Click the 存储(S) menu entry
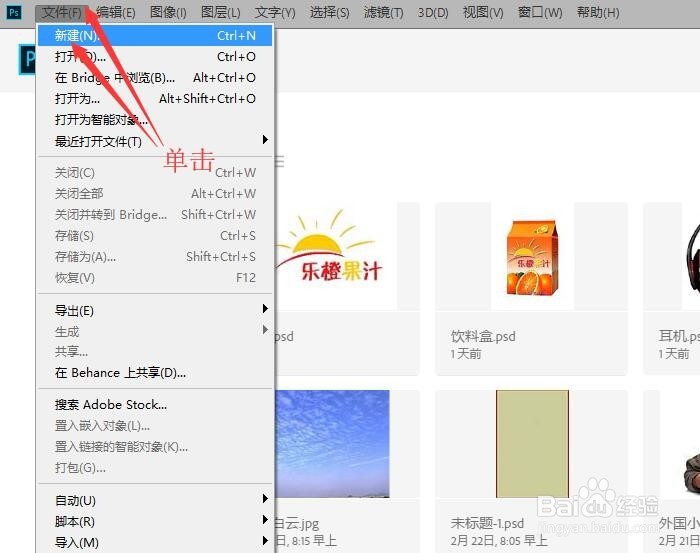Screen dimensions: 700x553 coord(155,236)
